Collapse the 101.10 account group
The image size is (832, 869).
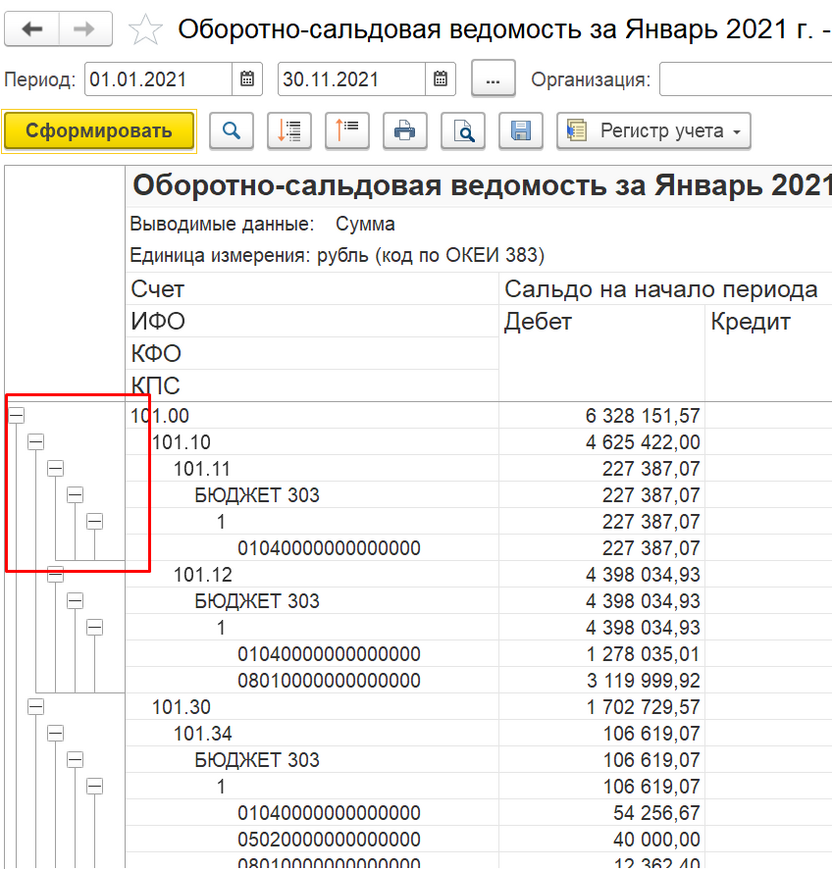coord(36,441)
